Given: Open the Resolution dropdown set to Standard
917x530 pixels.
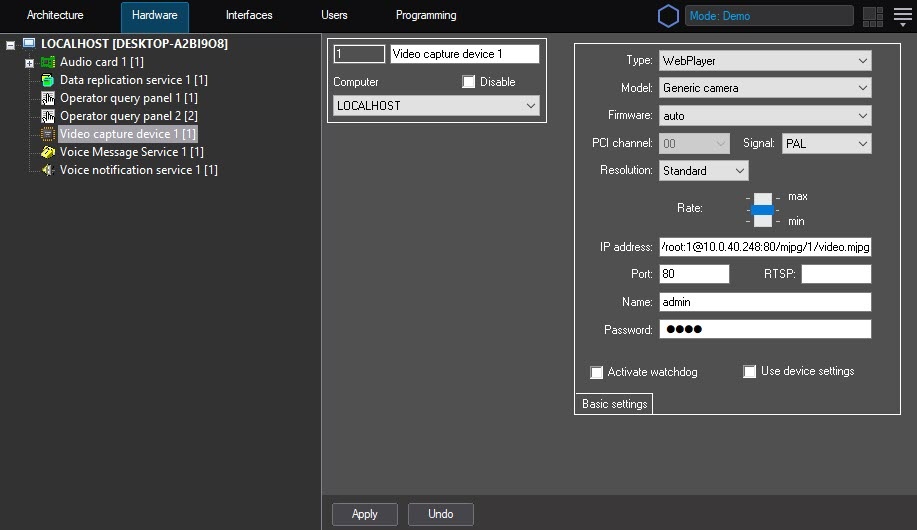Looking at the screenshot, I should (703, 171).
